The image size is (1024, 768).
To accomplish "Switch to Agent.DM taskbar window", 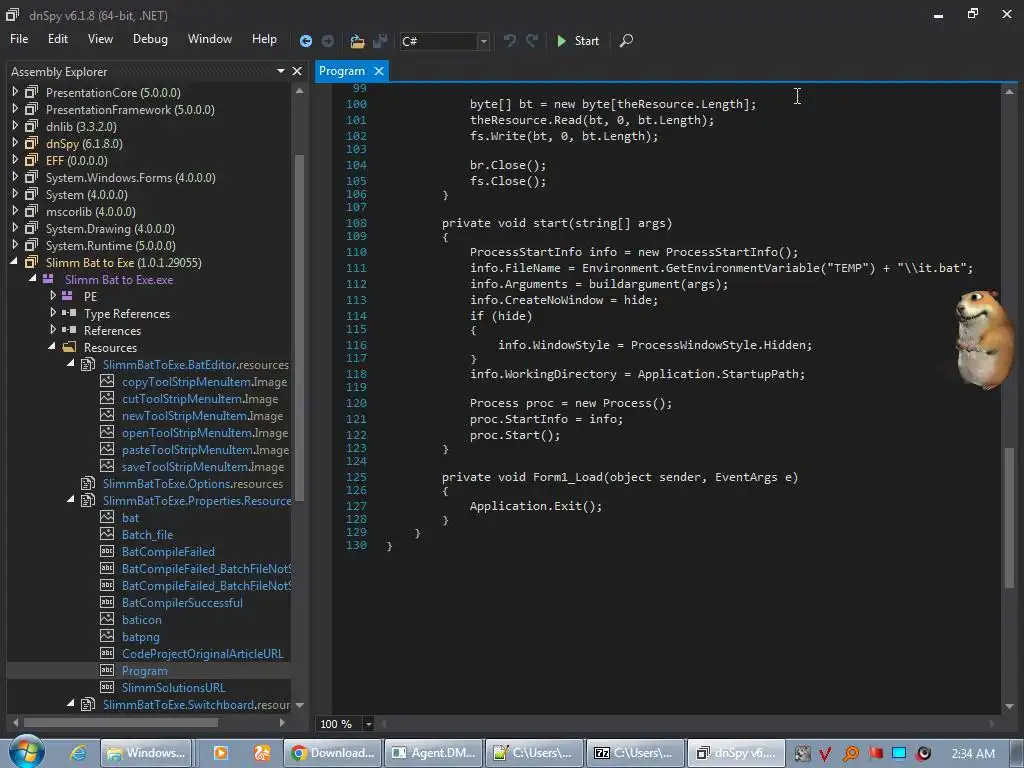I will [x=434, y=753].
